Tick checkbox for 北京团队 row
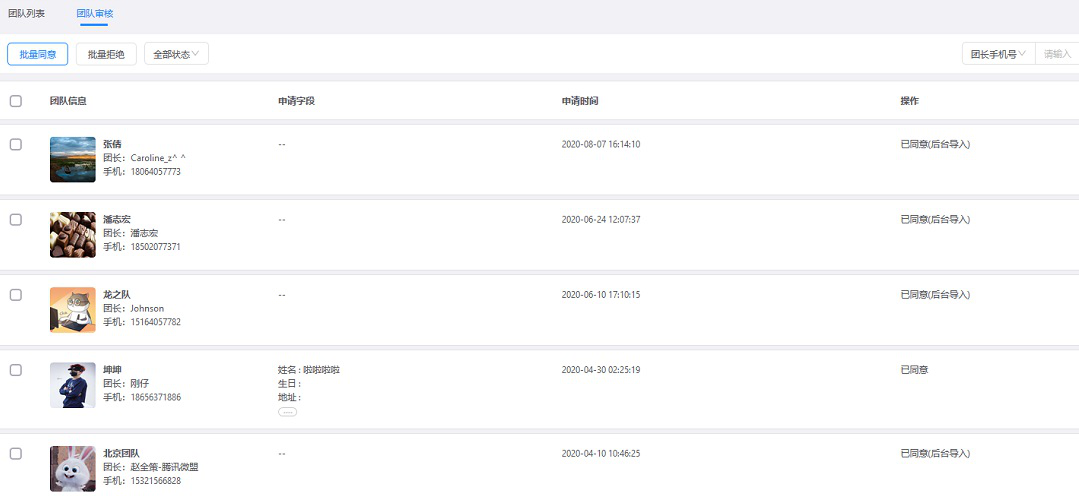 click(16, 453)
